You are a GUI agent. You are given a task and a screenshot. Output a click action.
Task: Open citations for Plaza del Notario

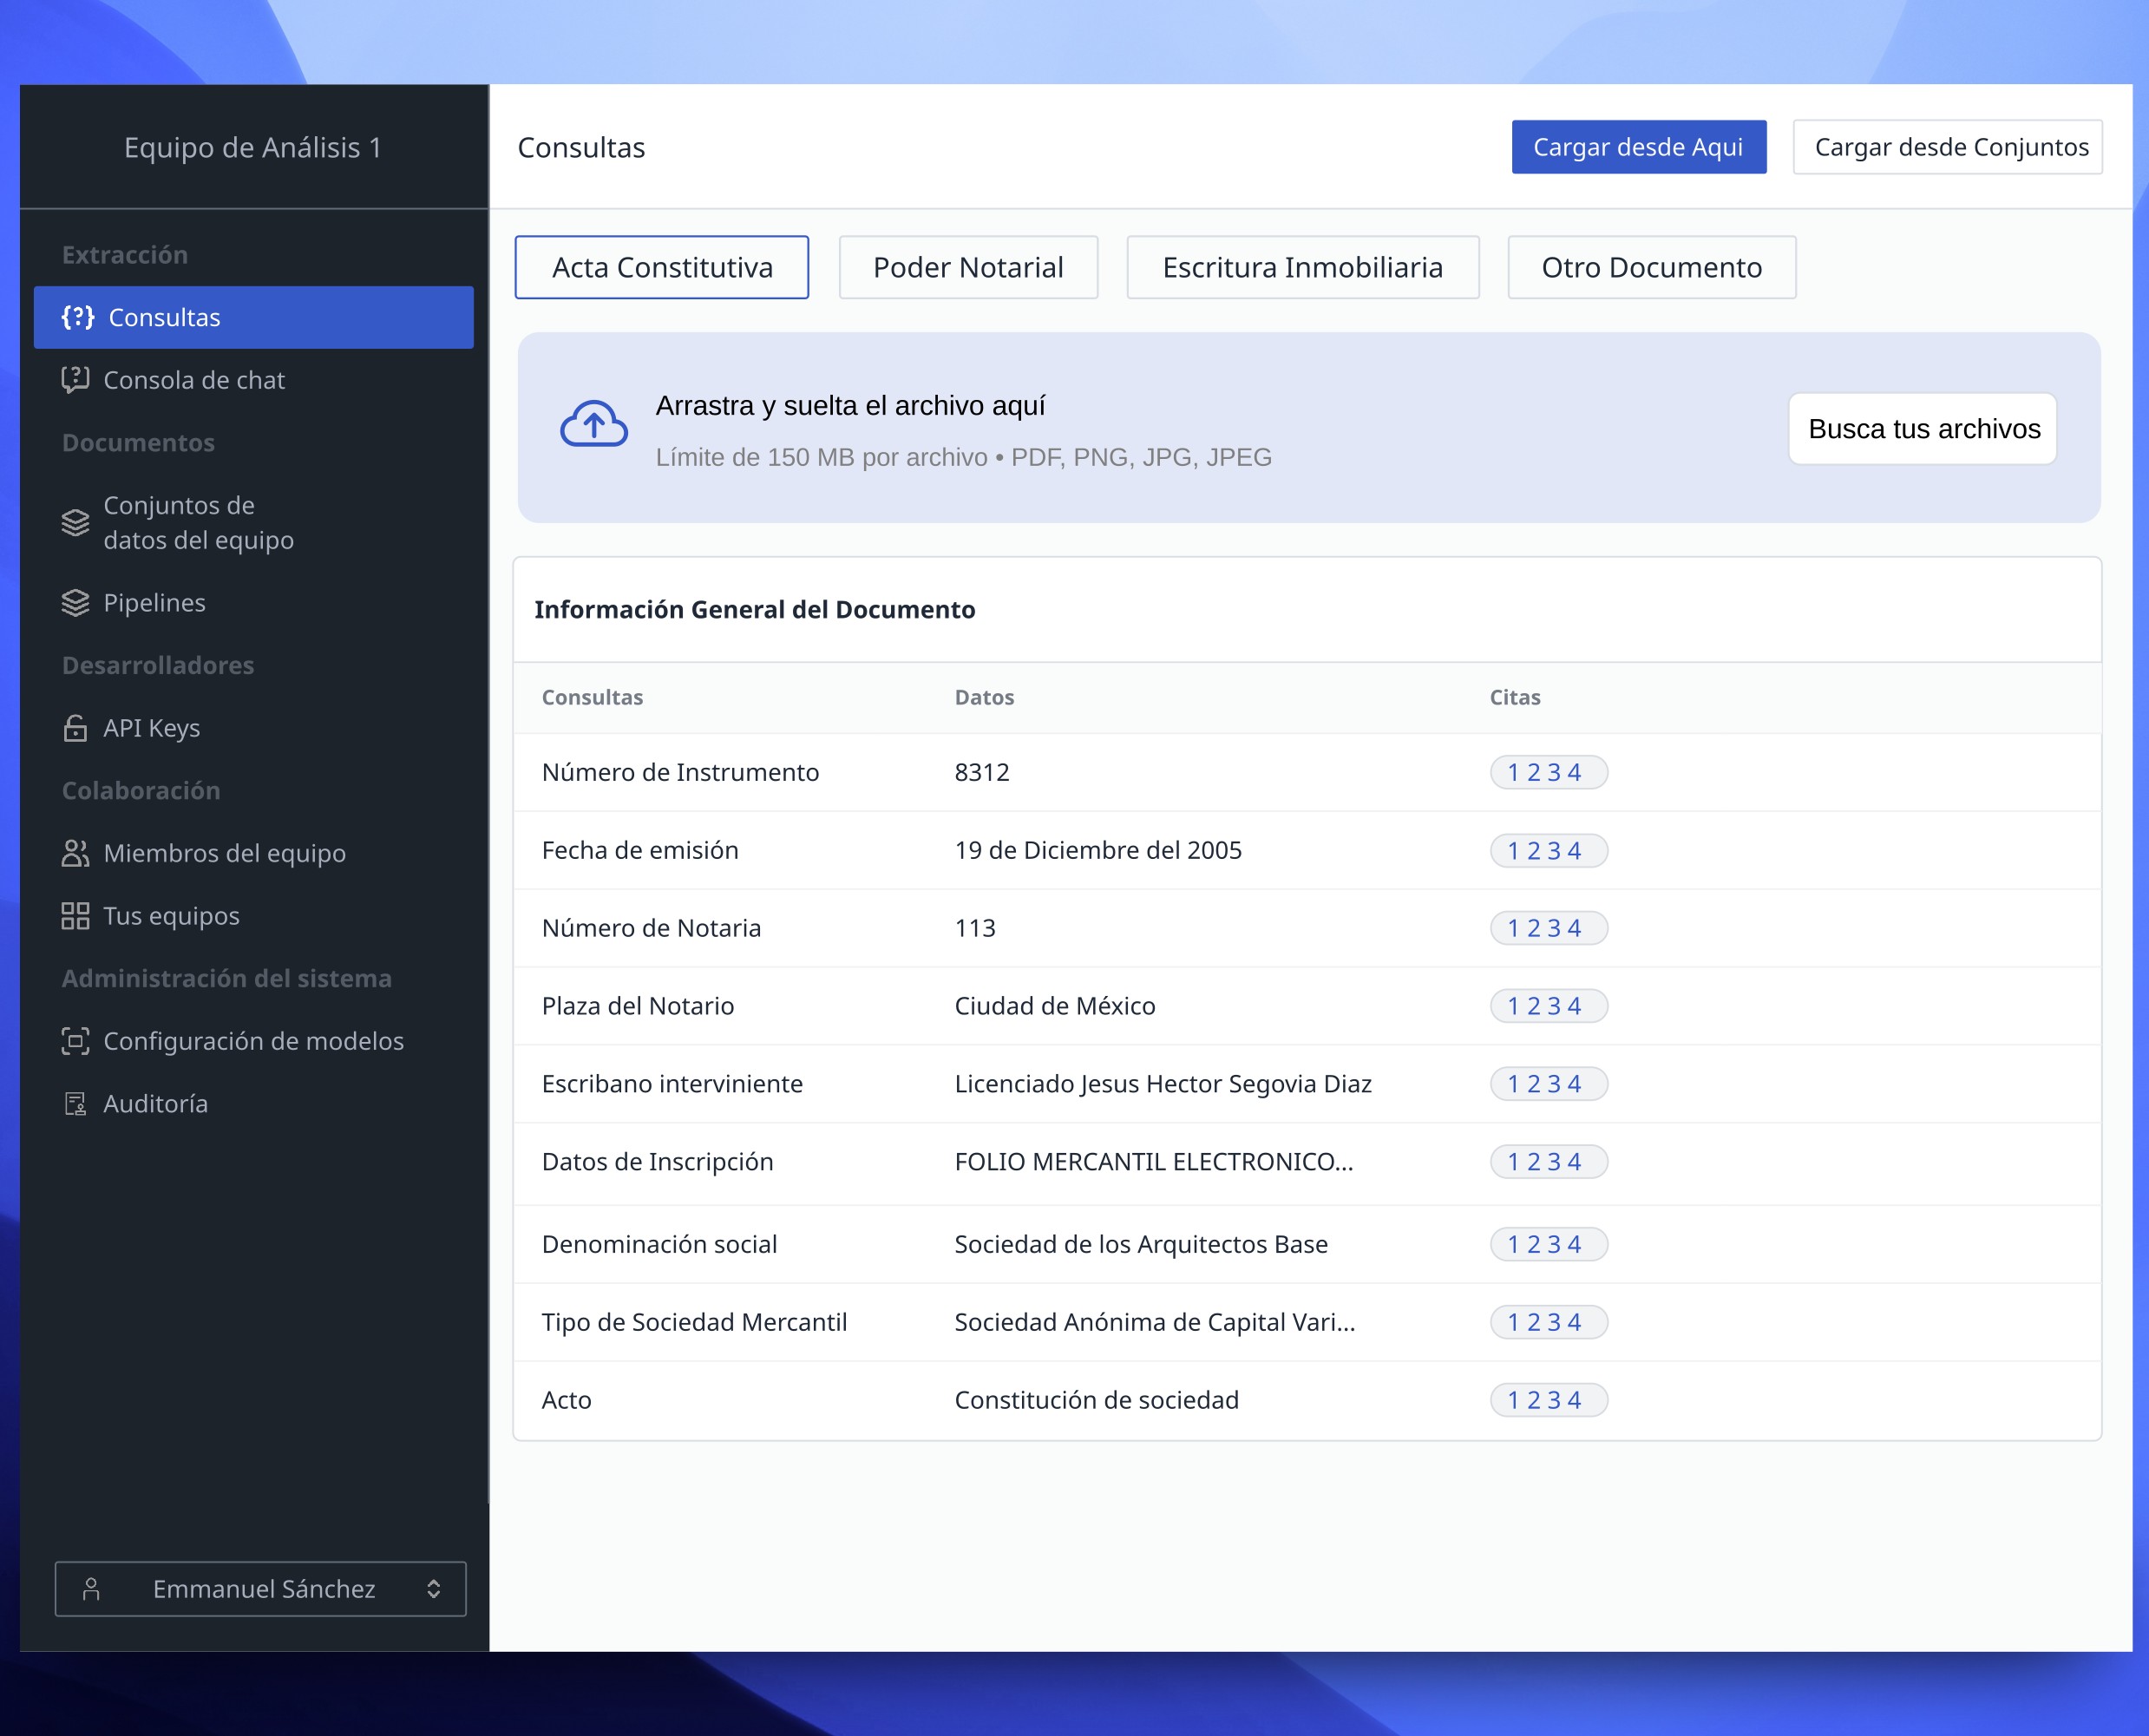click(1549, 1006)
